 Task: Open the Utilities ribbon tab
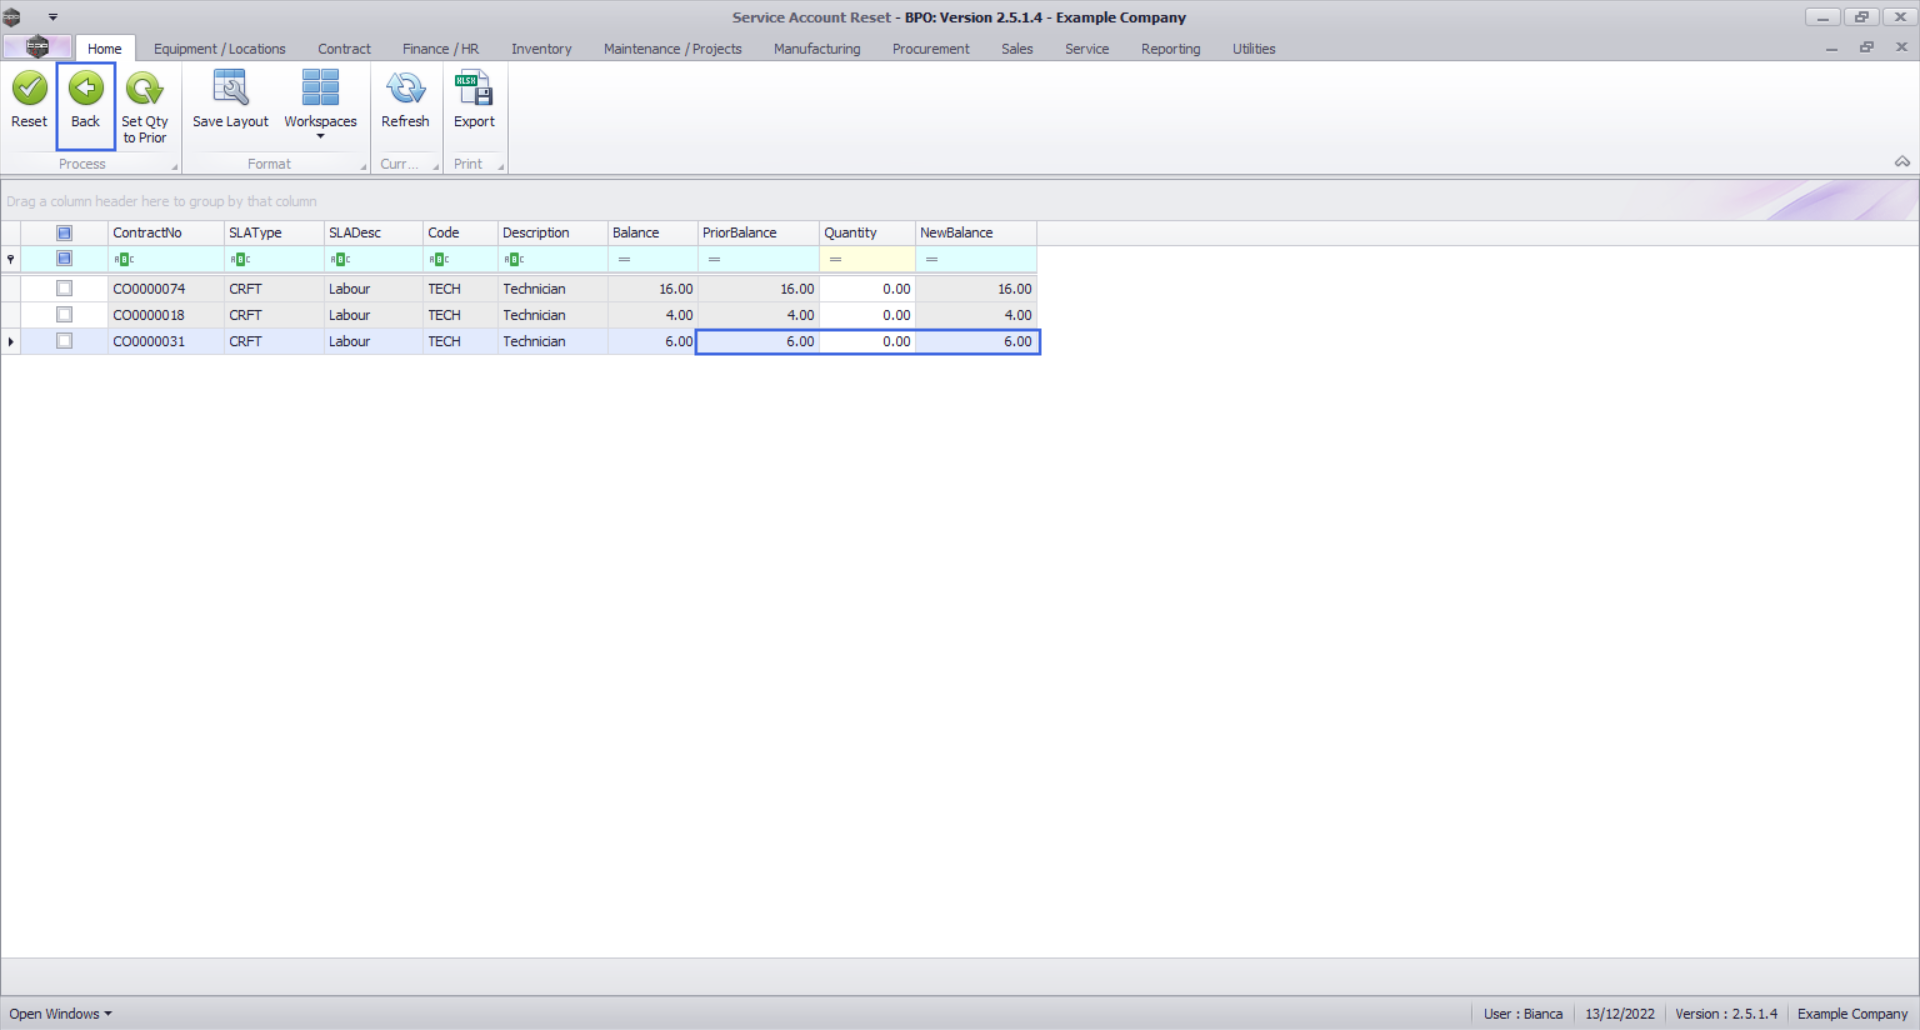pyautogui.click(x=1254, y=49)
